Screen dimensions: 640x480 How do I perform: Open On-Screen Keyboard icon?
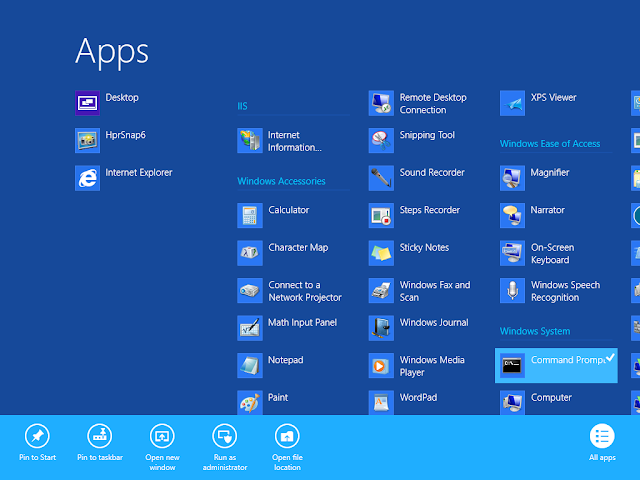(513, 253)
